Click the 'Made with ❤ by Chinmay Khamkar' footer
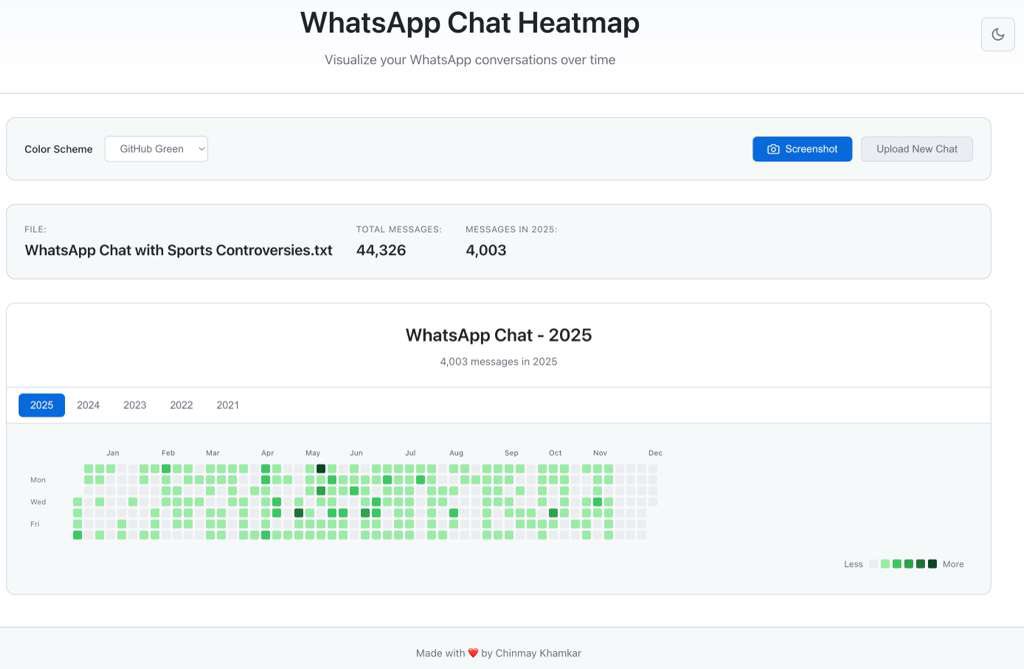This screenshot has height=669, width=1024. click(498, 653)
